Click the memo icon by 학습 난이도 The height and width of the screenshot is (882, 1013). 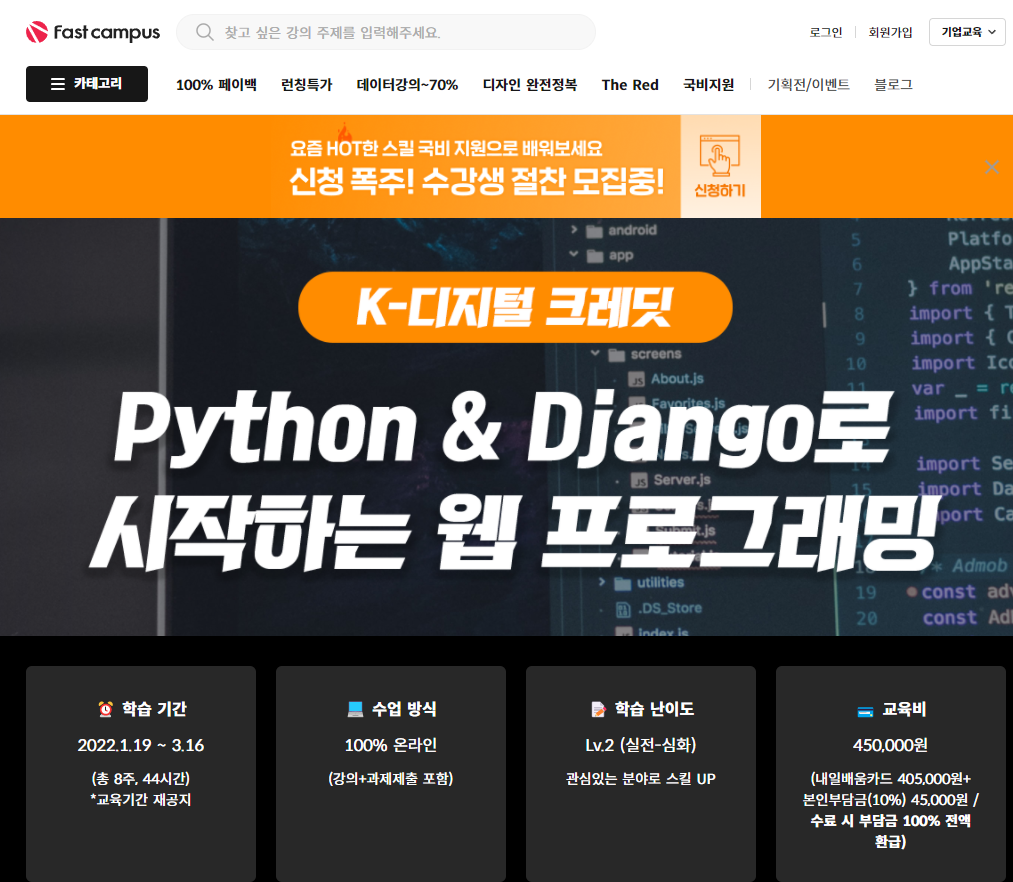[x=599, y=709]
